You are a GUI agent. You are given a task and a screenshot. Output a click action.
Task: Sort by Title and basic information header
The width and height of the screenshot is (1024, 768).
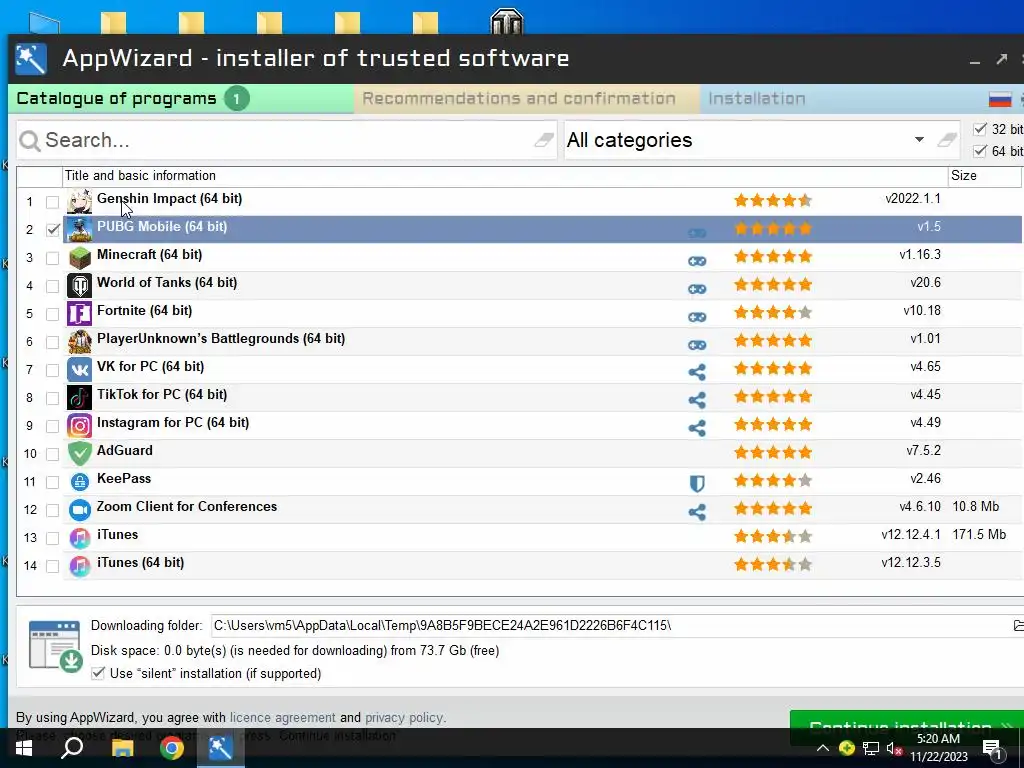pyautogui.click(x=505, y=176)
